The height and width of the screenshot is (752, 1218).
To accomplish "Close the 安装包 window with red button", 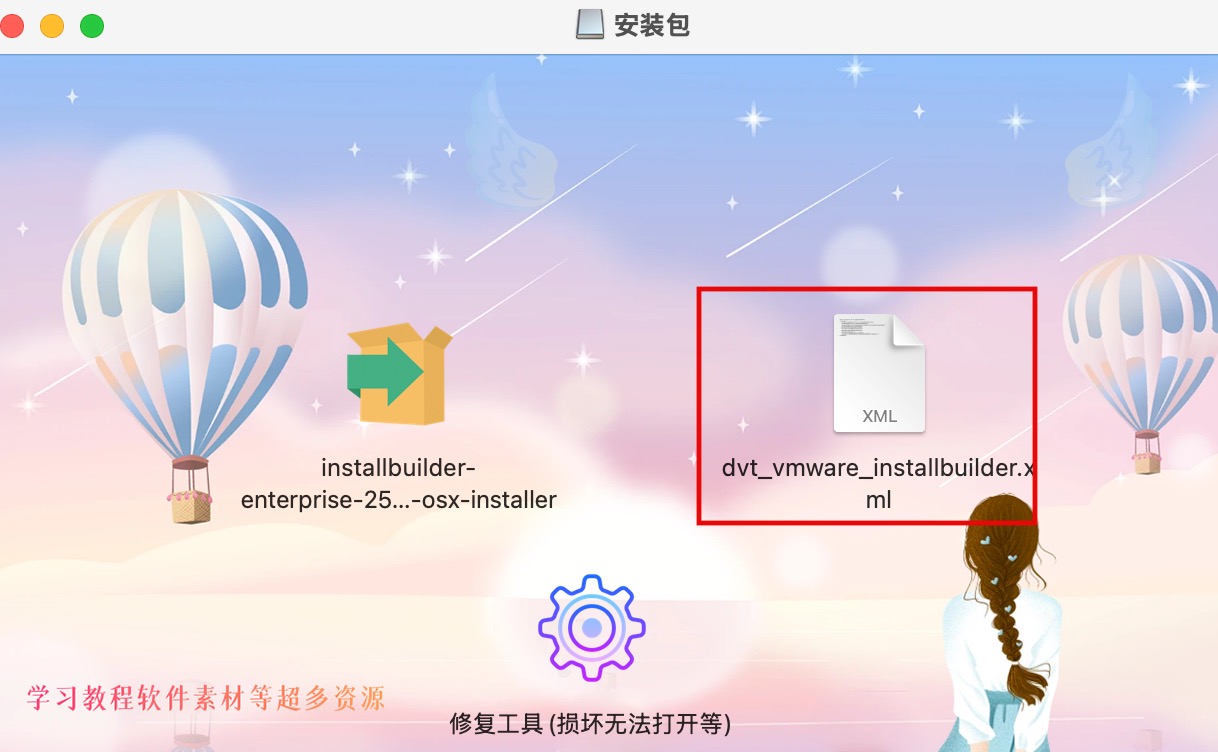I will click(x=12, y=26).
